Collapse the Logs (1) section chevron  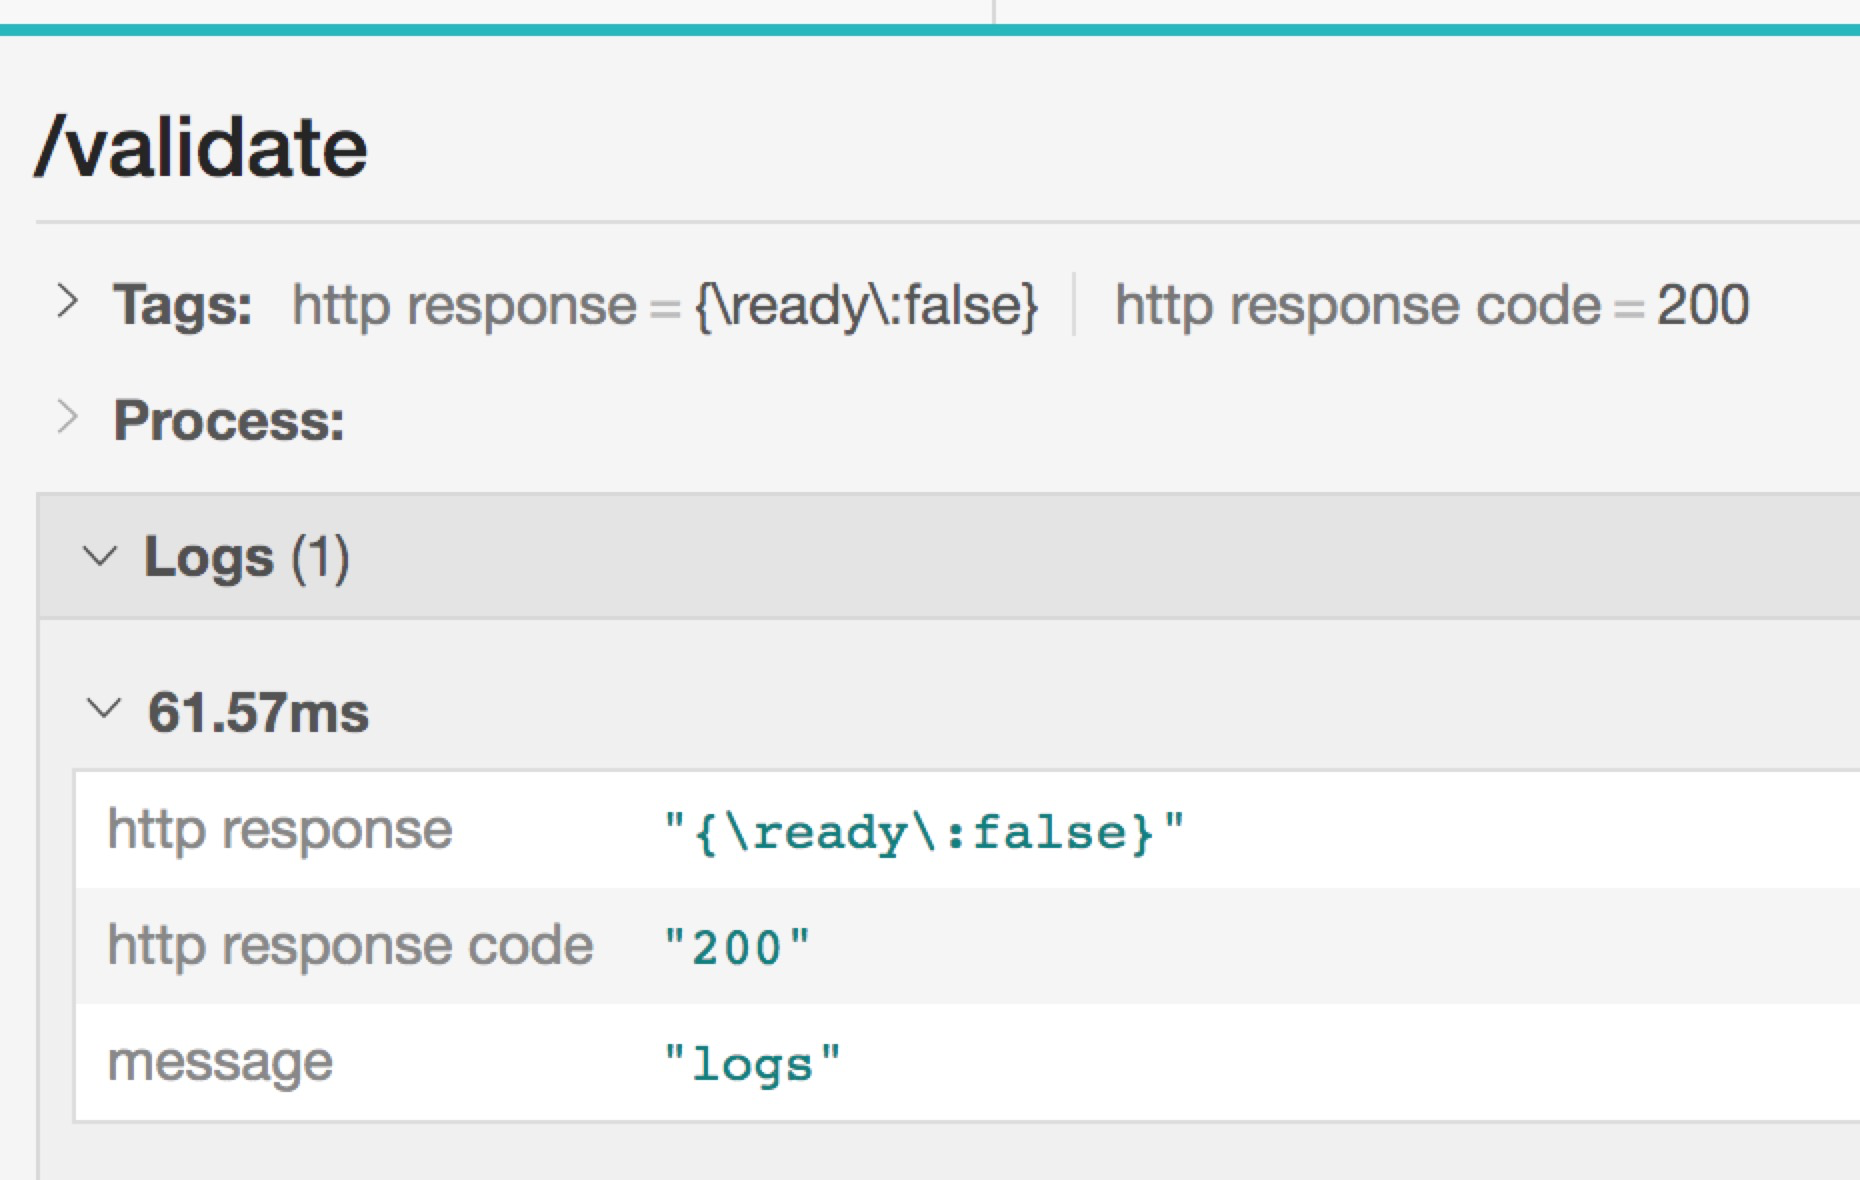tap(99, 556)
